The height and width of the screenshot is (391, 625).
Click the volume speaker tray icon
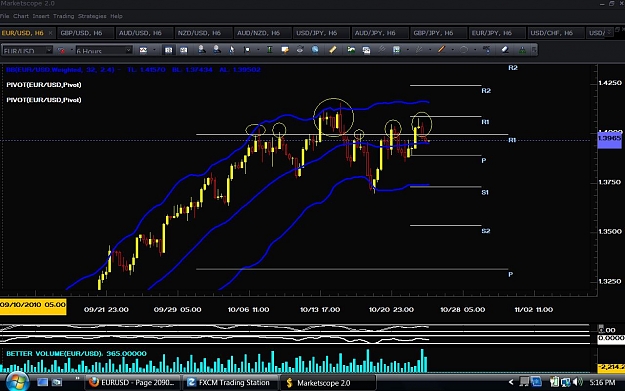[577, 382]
